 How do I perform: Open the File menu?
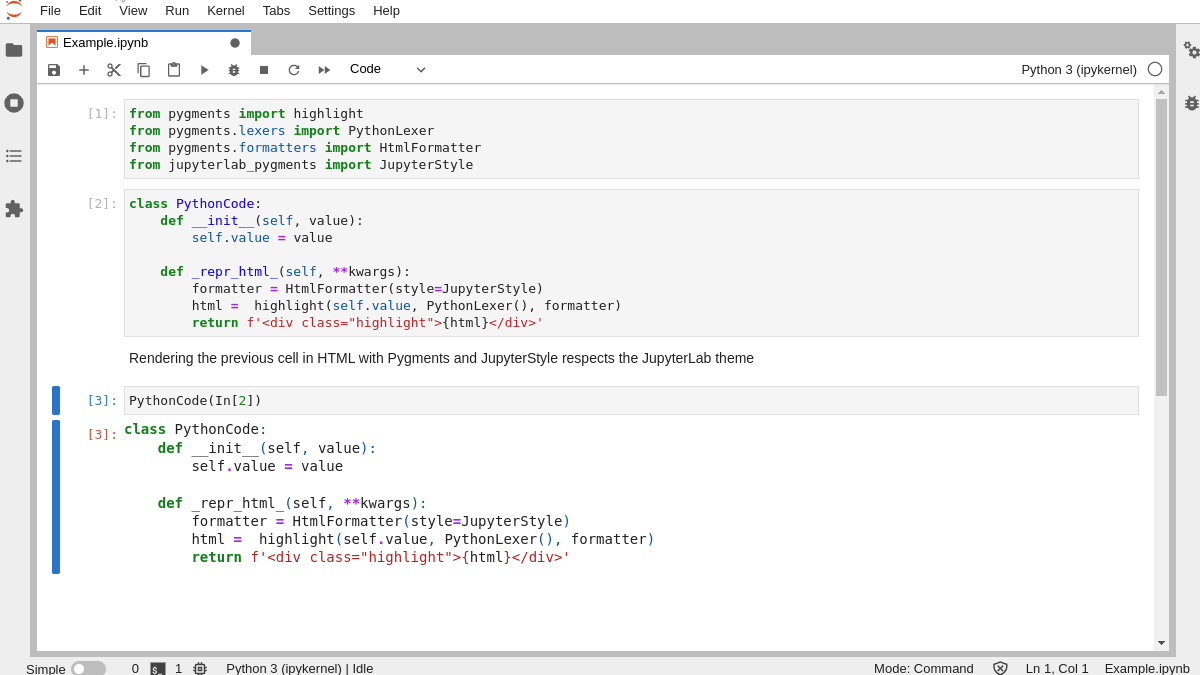coord(50,10)
